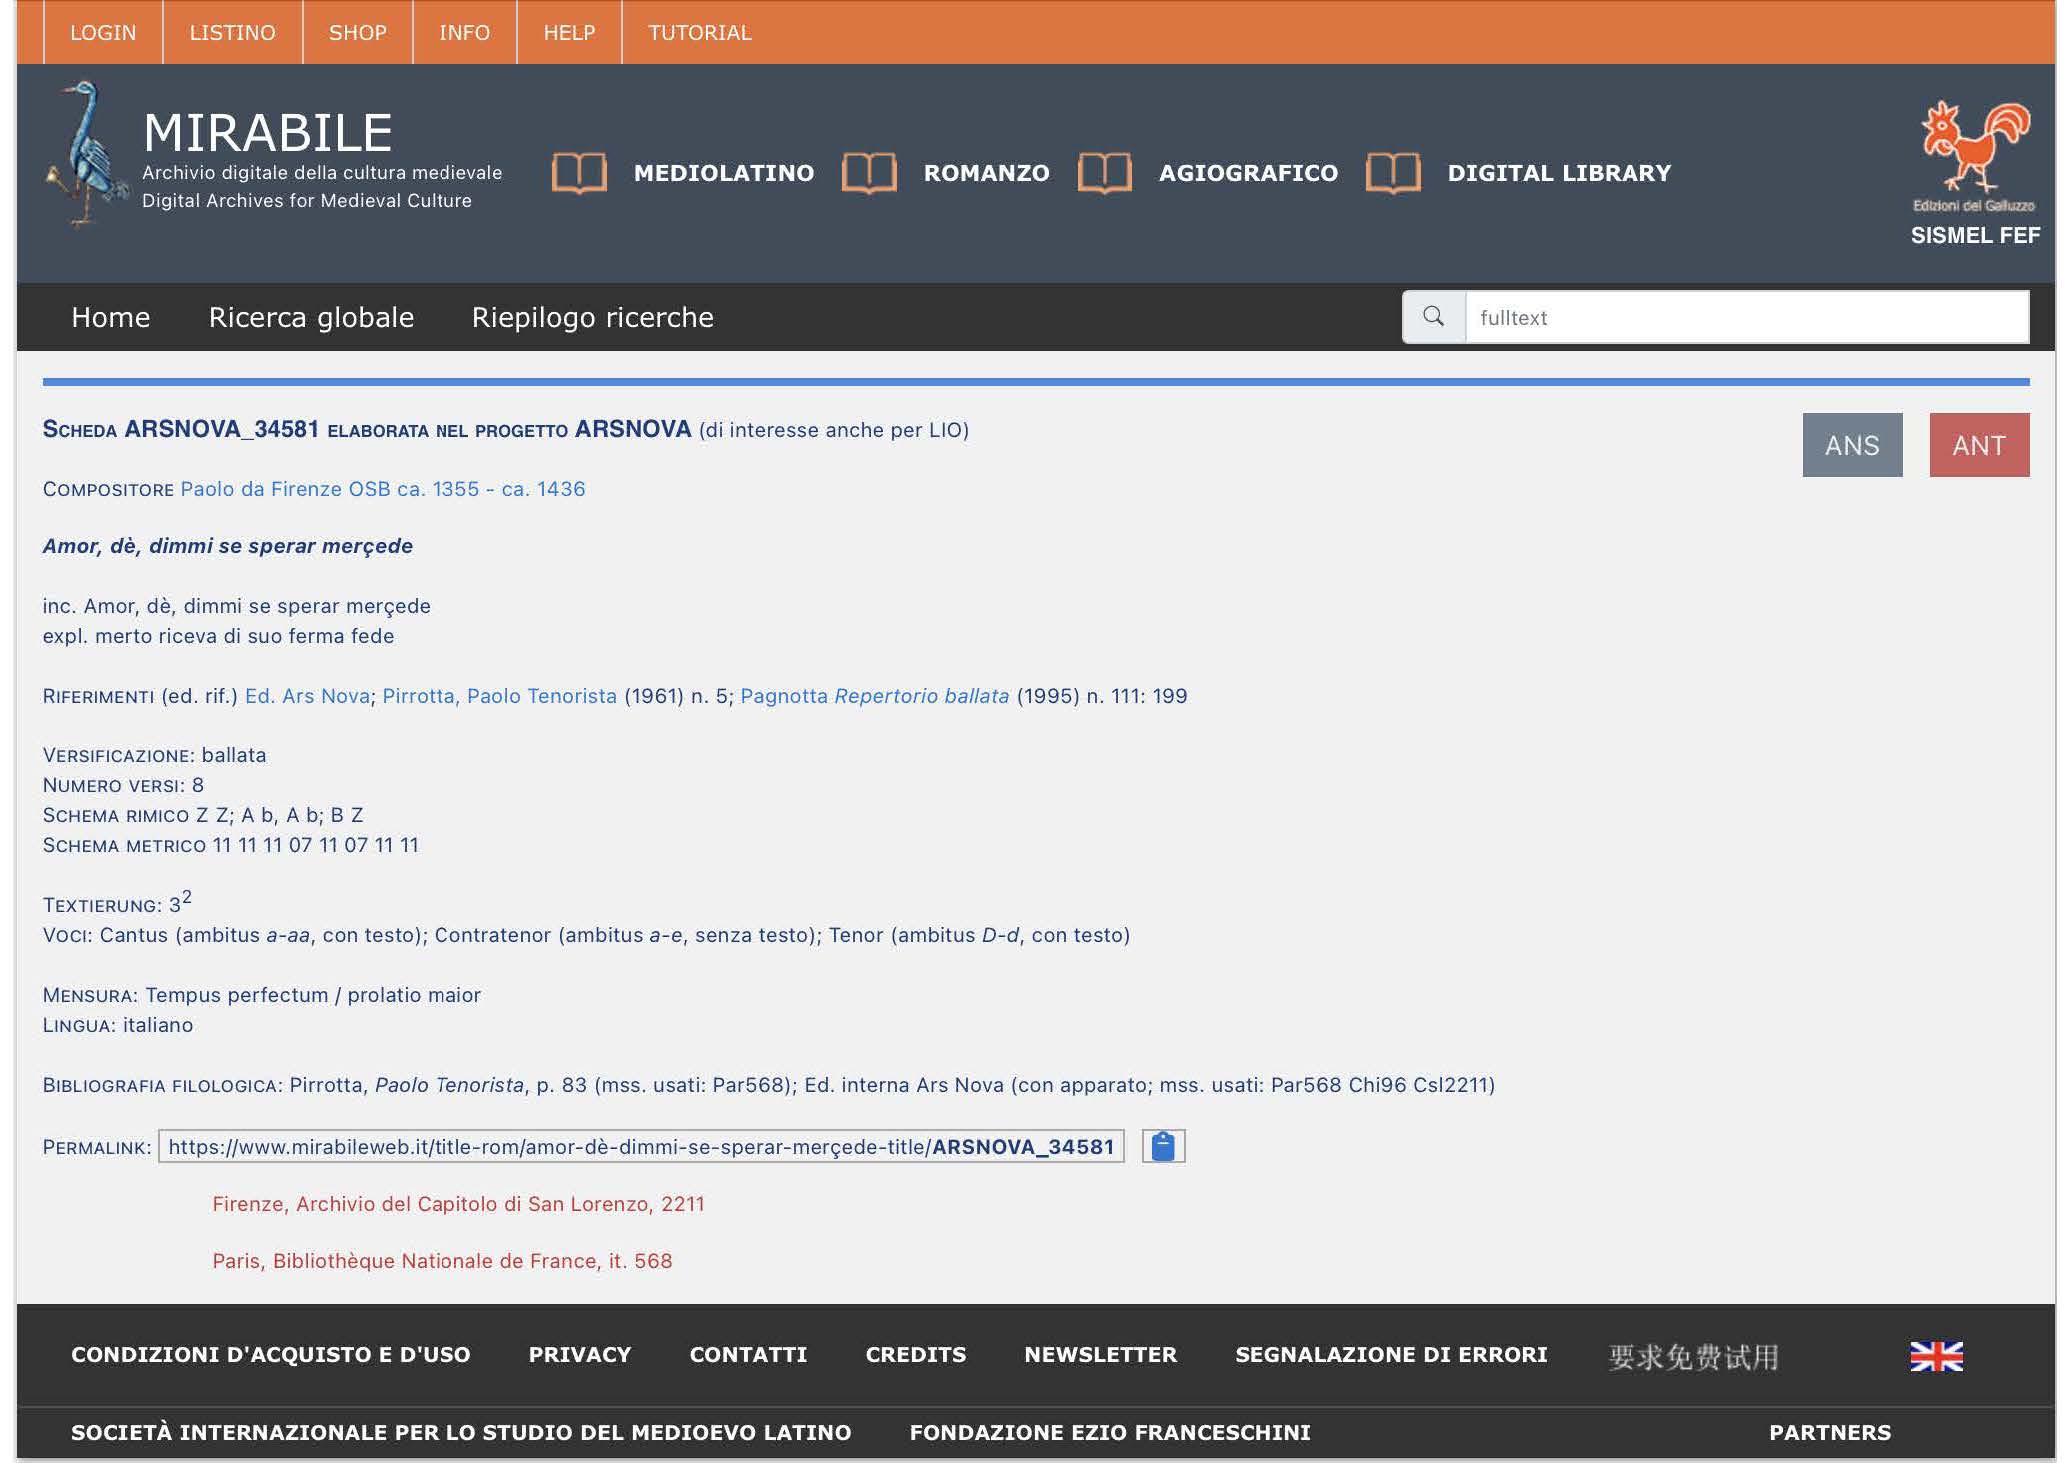Click the Segnalazione di errori footer link
Viewport: 2070px width, 1463px height.
pyautogui.click(x=1390, y=1355)
